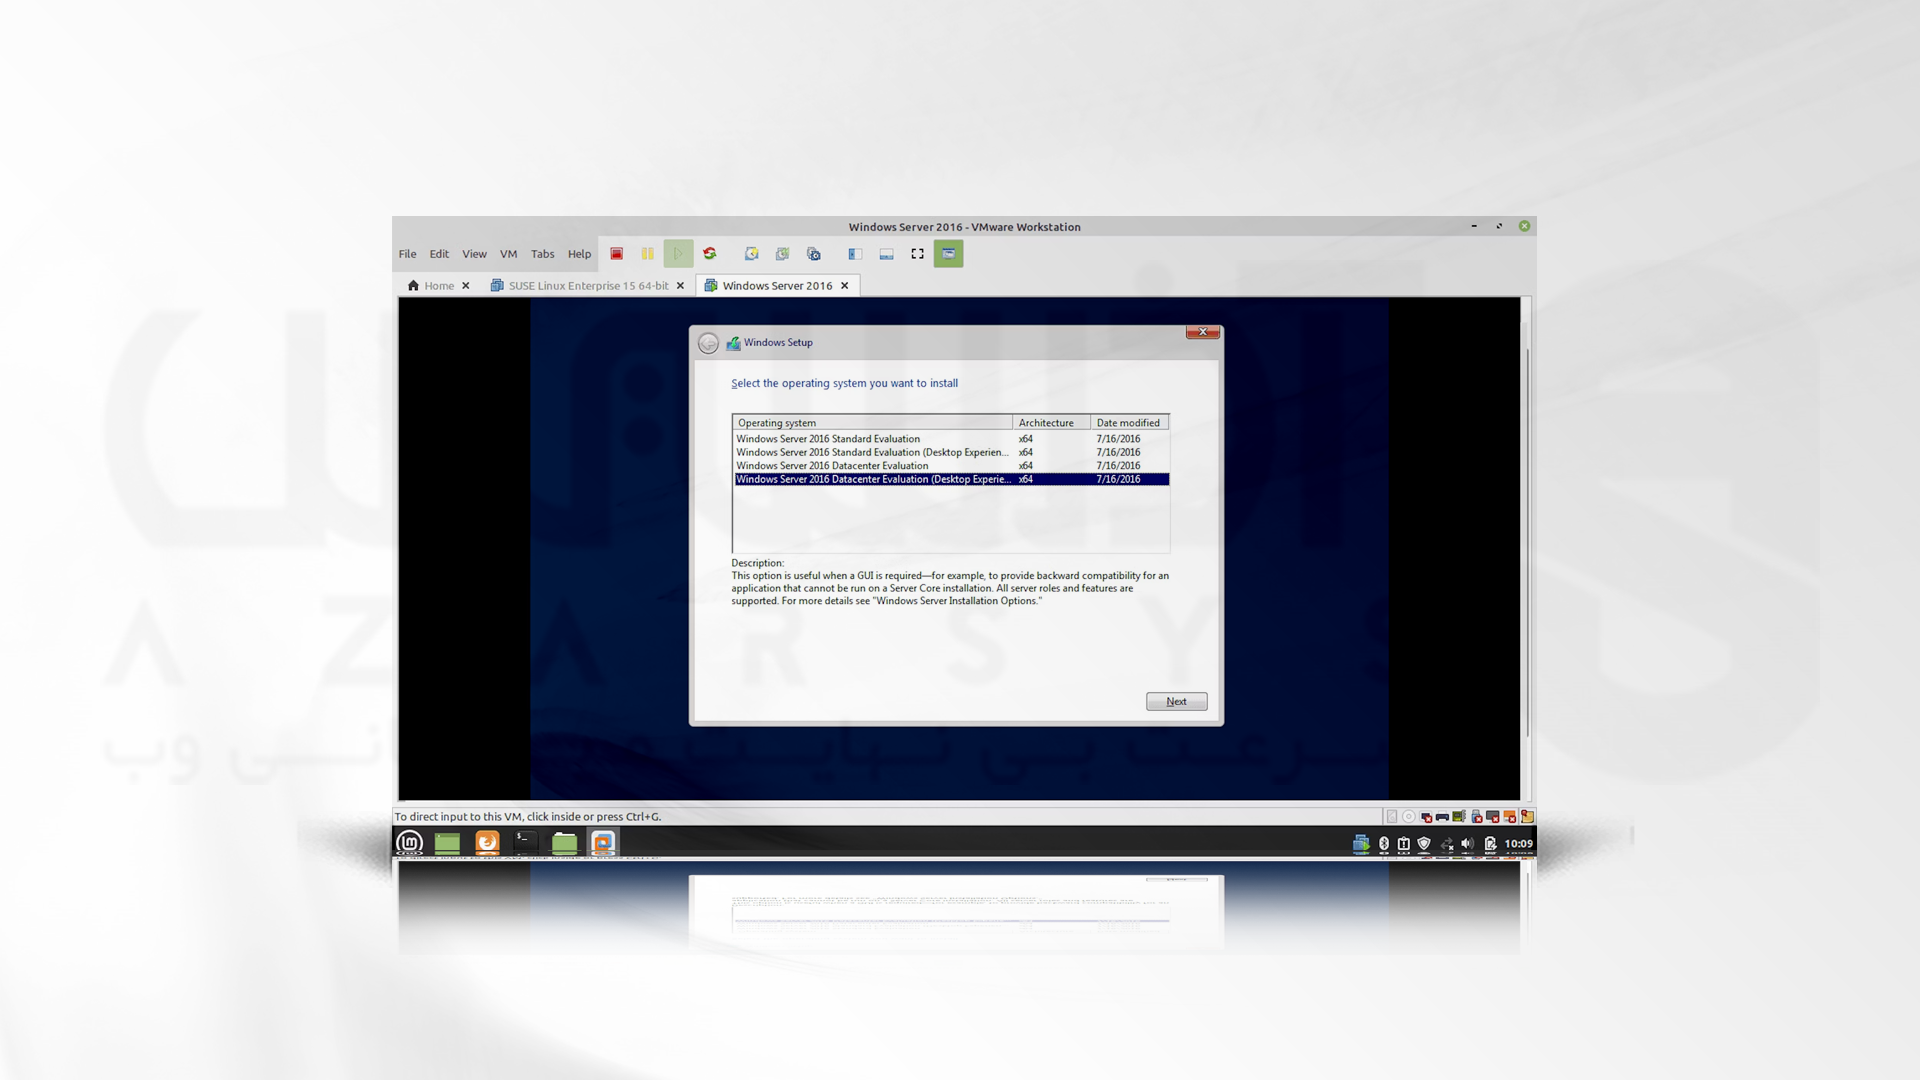1920x1080 pixels.
Task: Select Windows Server 2016 Standard Evaluation row
Action: click(951, 439)
